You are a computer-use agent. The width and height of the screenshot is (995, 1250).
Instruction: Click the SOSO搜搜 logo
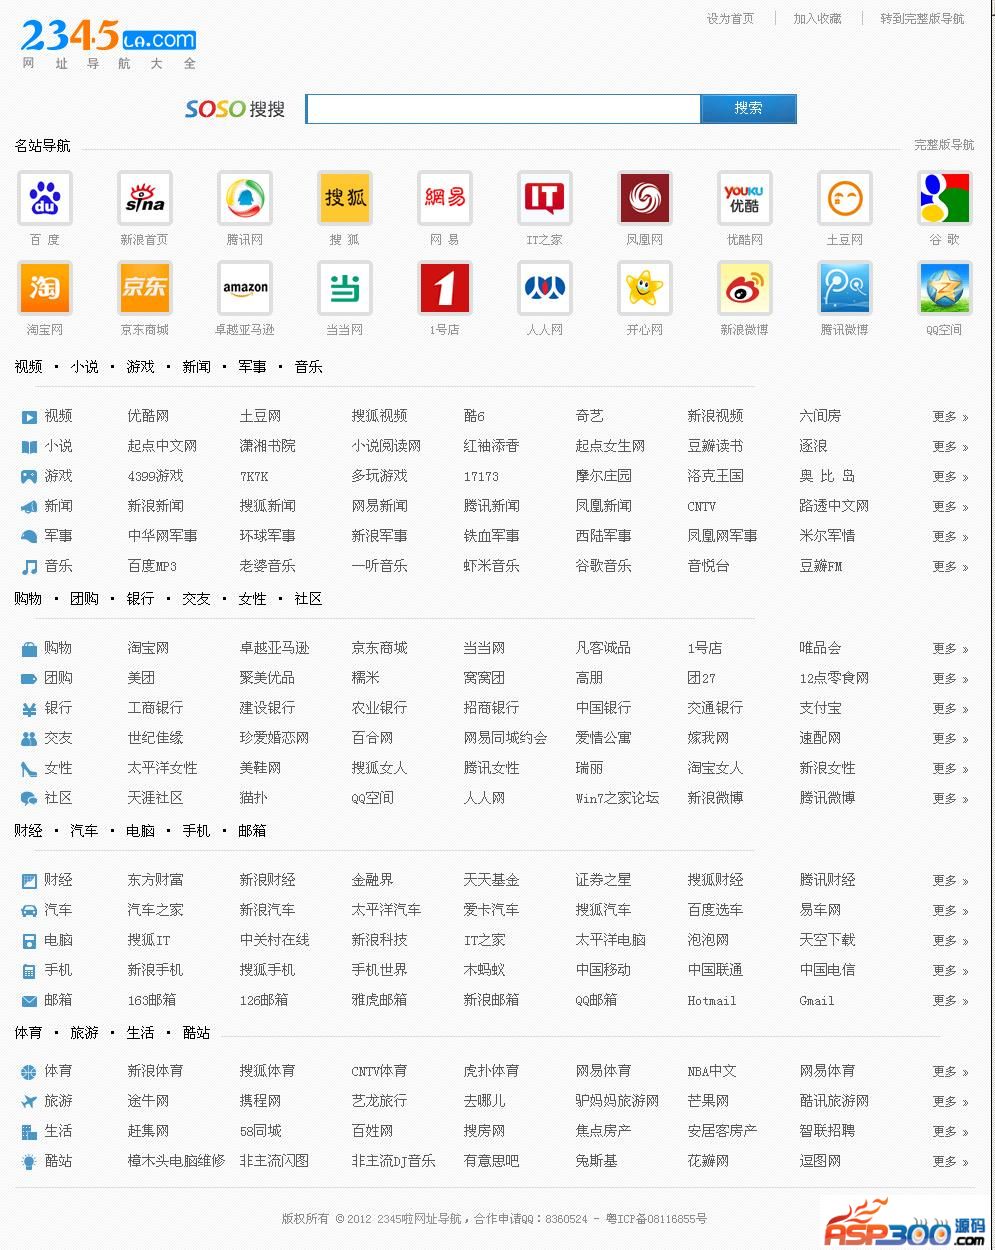(235, 109)
